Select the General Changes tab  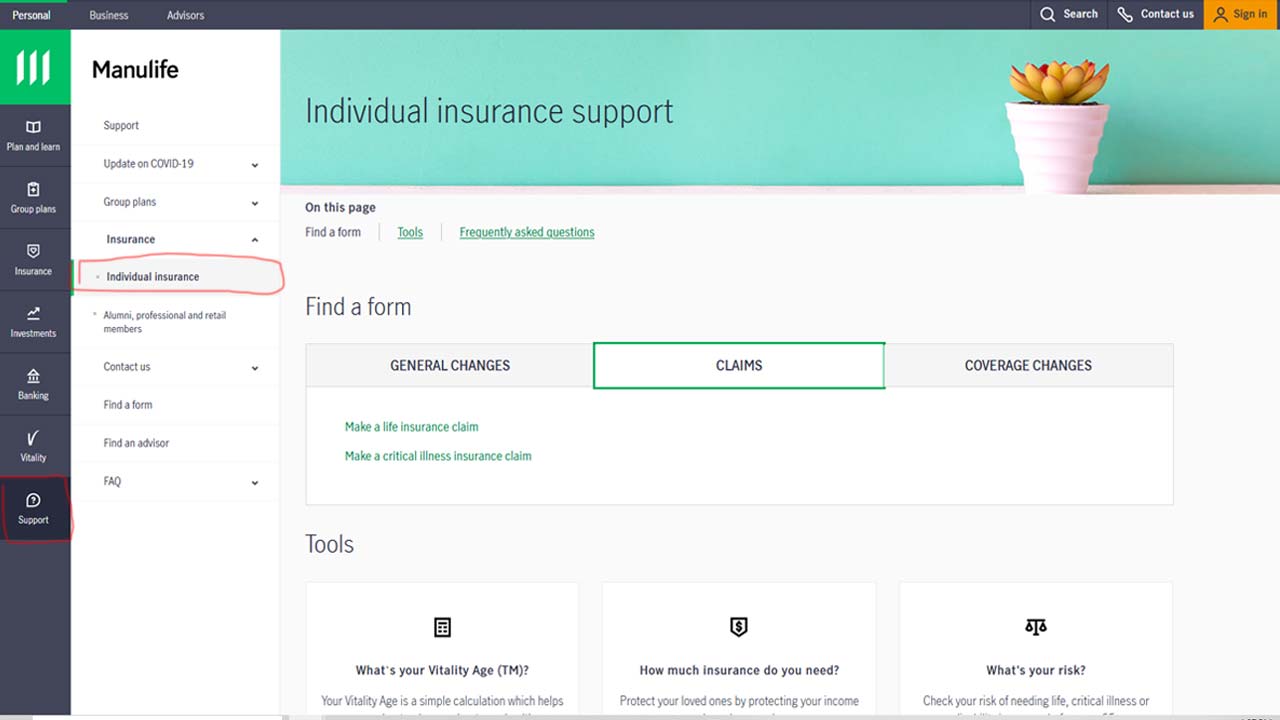[x=450, y=365]
